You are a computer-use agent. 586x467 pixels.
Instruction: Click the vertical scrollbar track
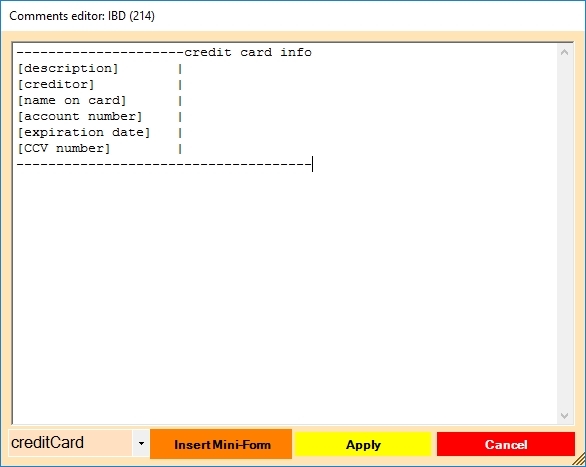(x=565, y=234)
